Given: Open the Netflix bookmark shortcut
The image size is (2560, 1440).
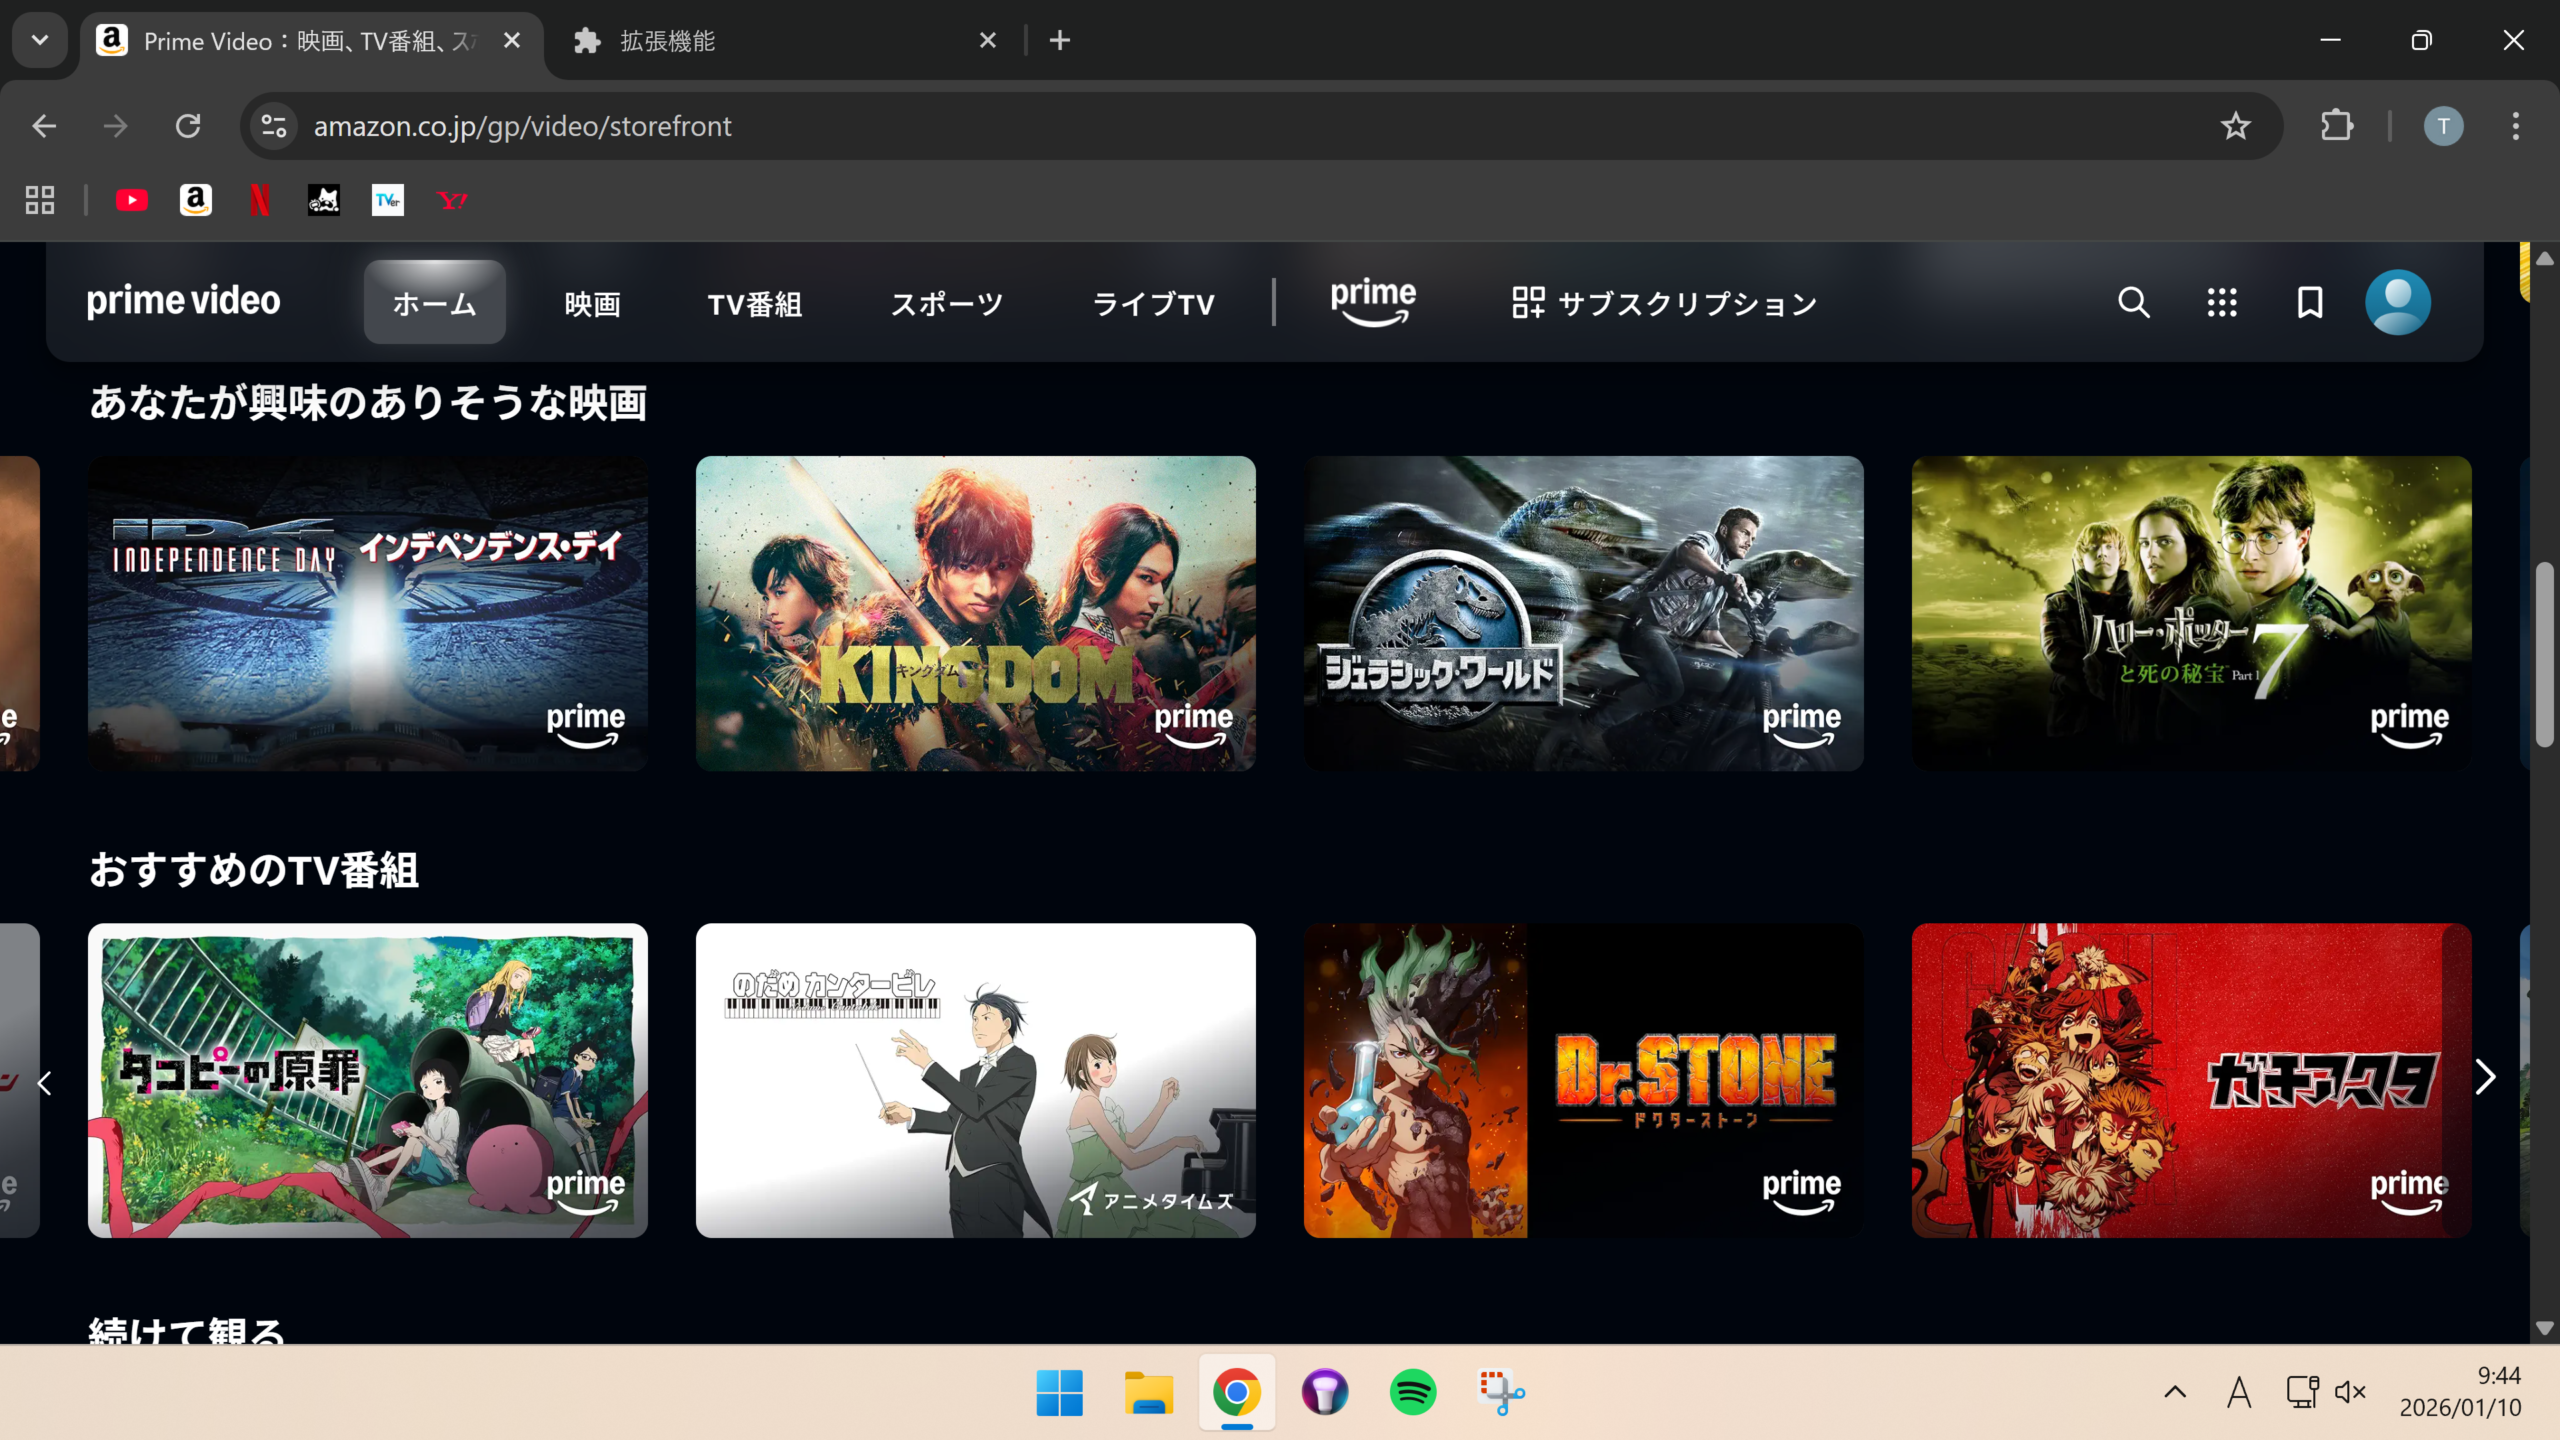Looking at the screenshot, I should [259, 200].
